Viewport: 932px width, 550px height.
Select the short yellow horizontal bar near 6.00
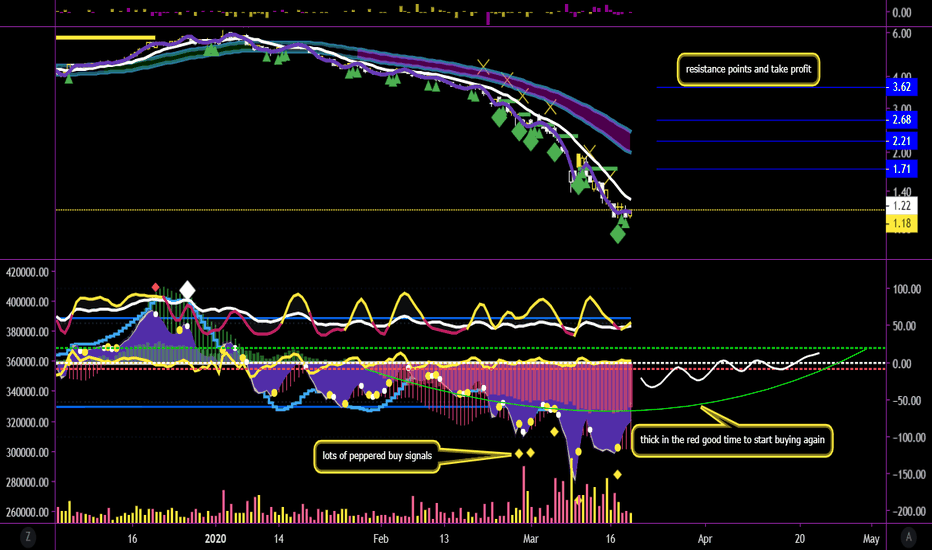(x=105, y=38)
